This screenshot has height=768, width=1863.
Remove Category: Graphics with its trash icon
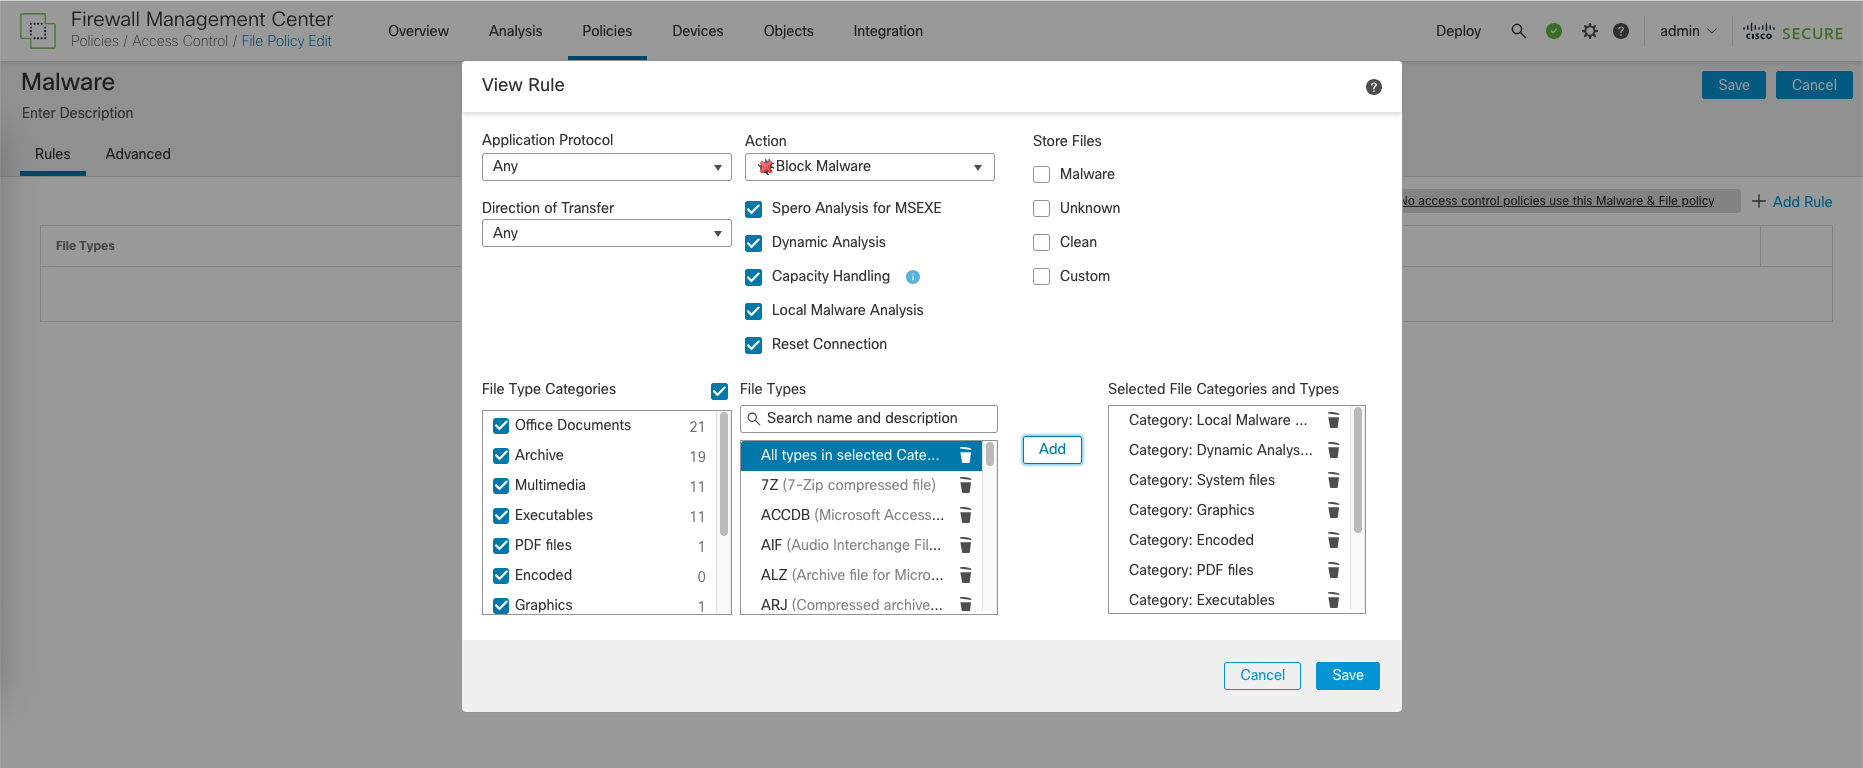1332,511
